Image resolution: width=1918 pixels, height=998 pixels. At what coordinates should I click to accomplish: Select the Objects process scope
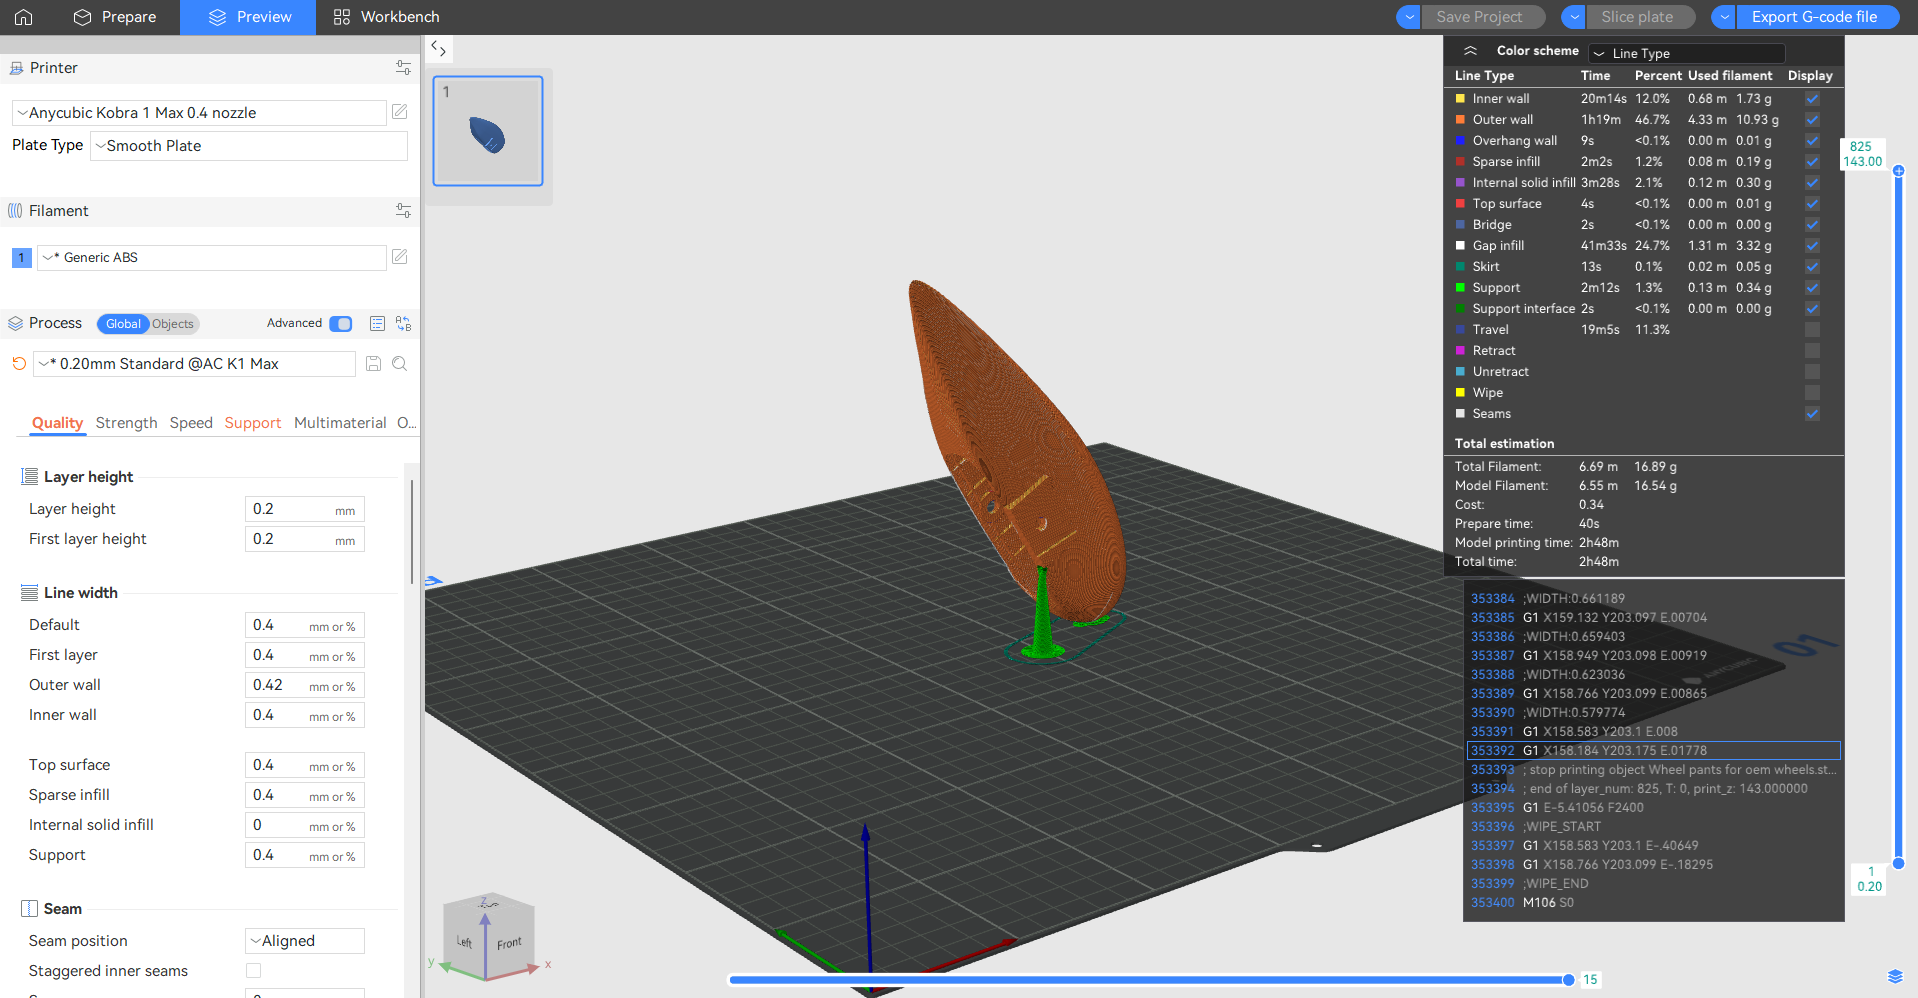[x=173, y=324]
